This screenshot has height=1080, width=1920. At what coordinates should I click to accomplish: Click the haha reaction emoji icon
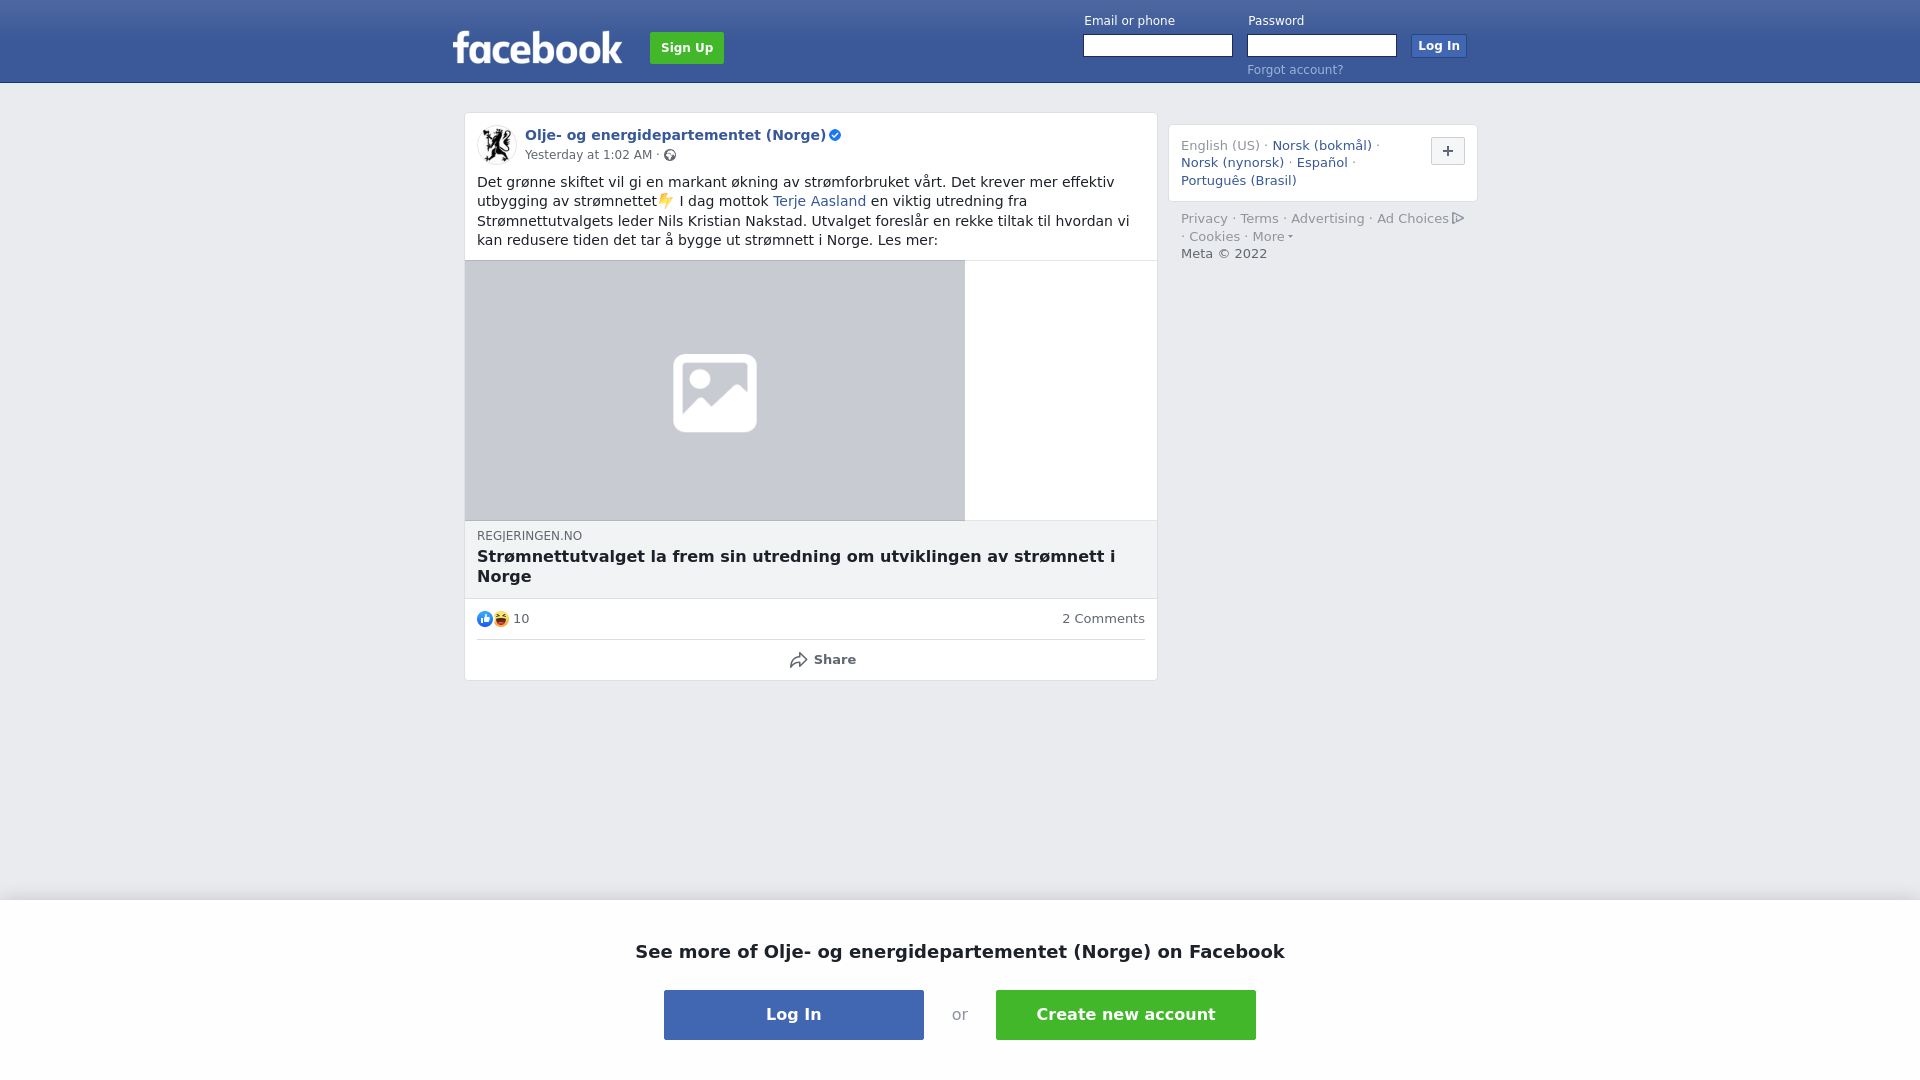point(501,619)
